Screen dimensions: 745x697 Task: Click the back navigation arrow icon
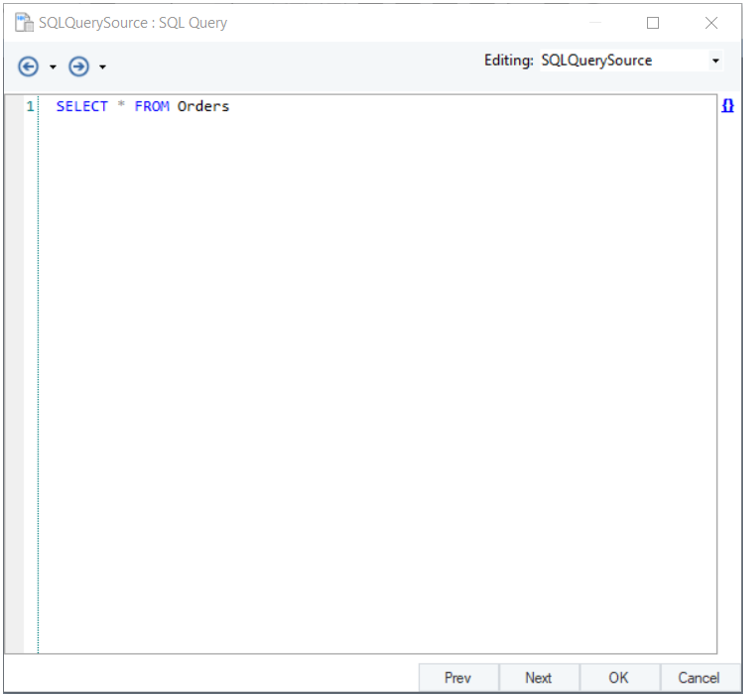29,67
